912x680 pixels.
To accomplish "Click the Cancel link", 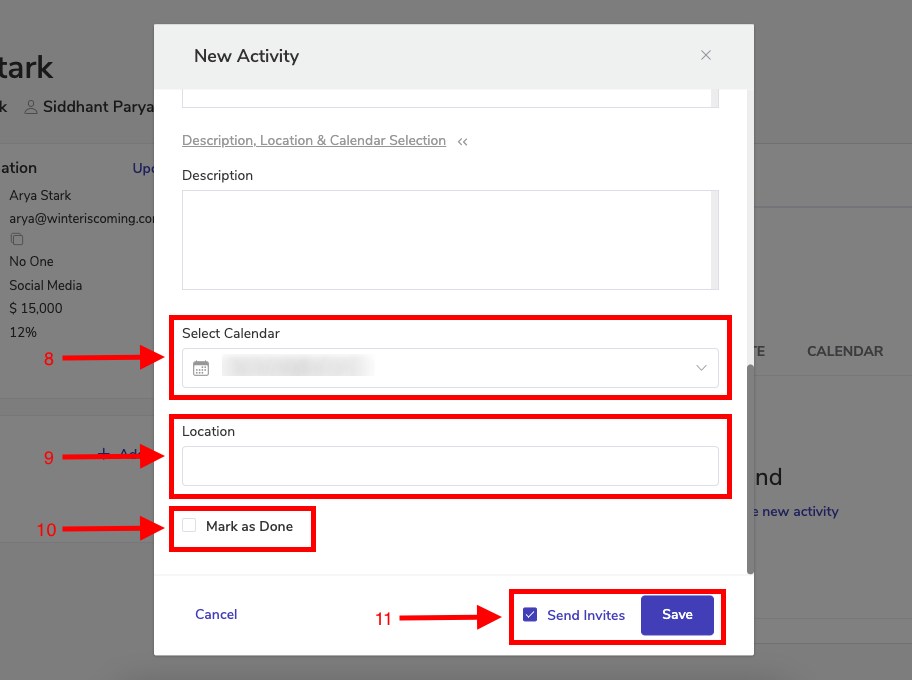I will [216, 615].
